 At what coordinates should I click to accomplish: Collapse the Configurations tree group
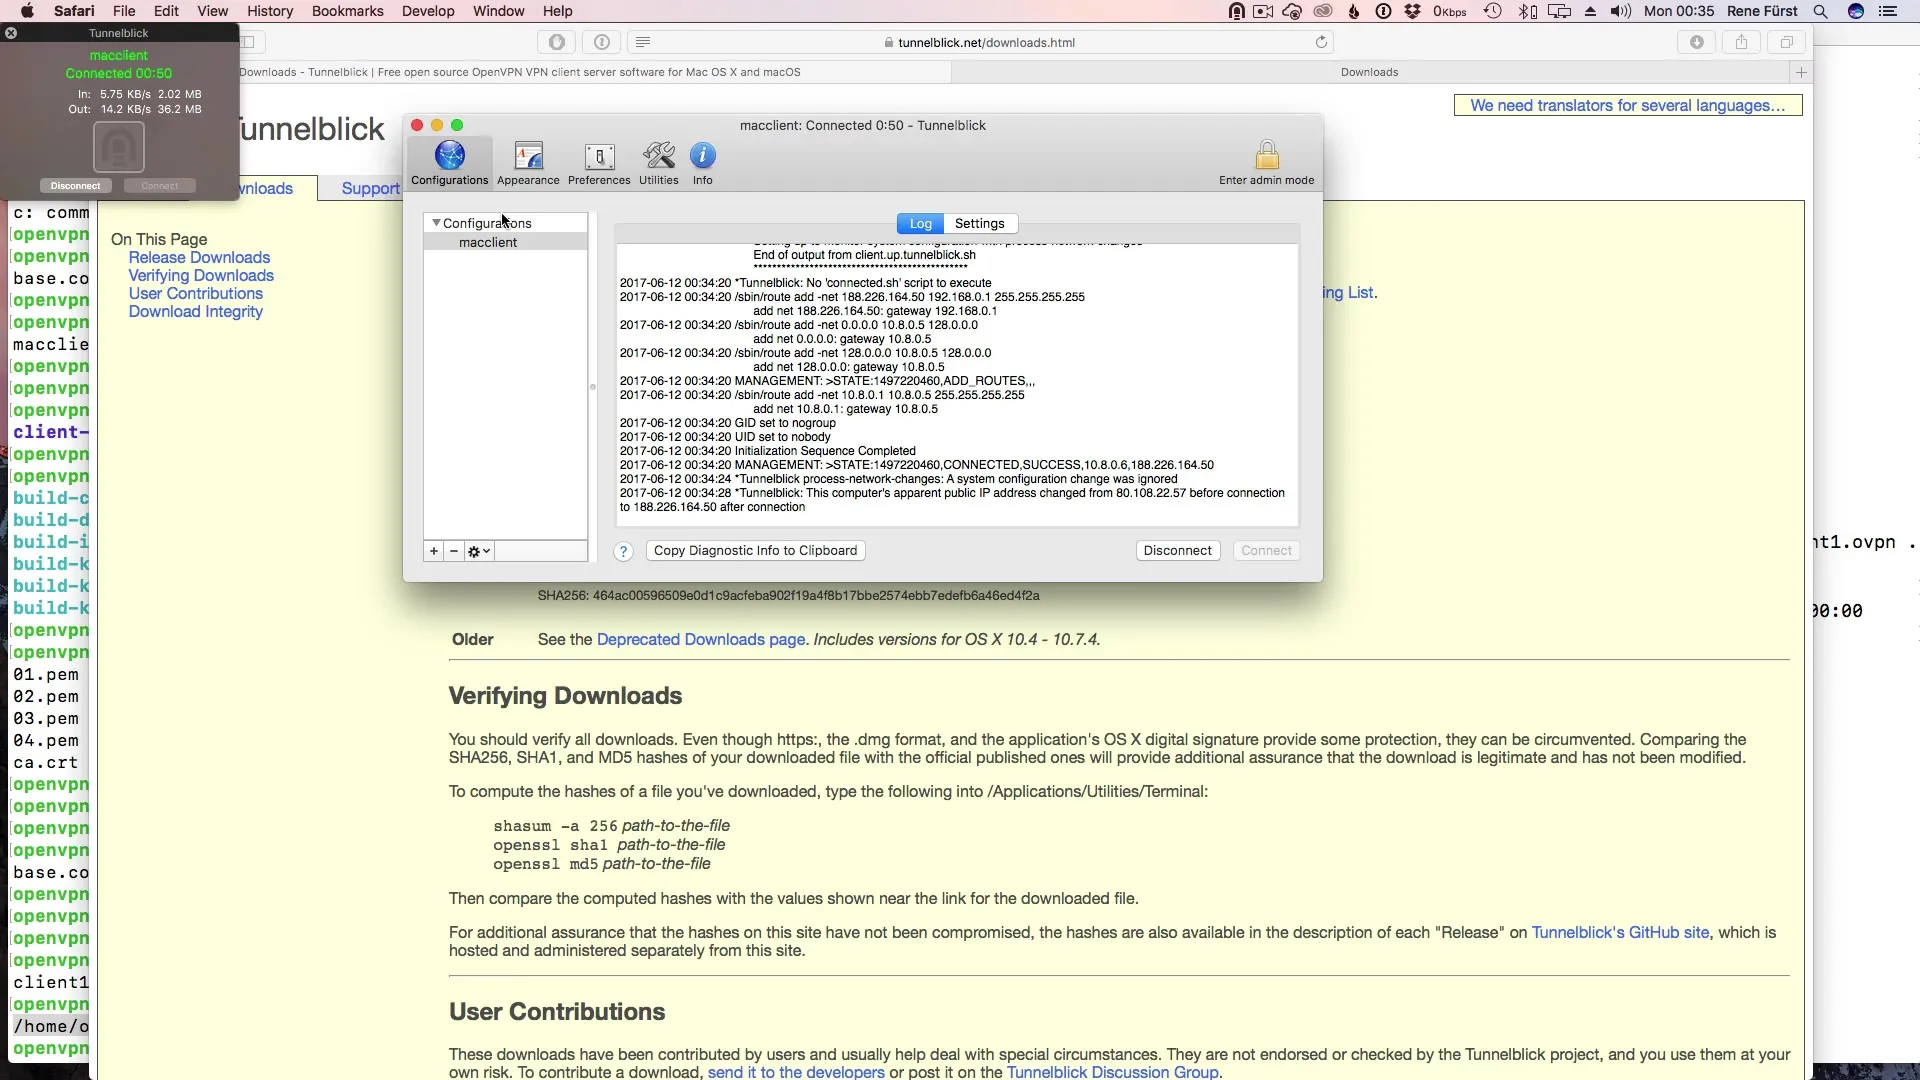coord(436,223)
